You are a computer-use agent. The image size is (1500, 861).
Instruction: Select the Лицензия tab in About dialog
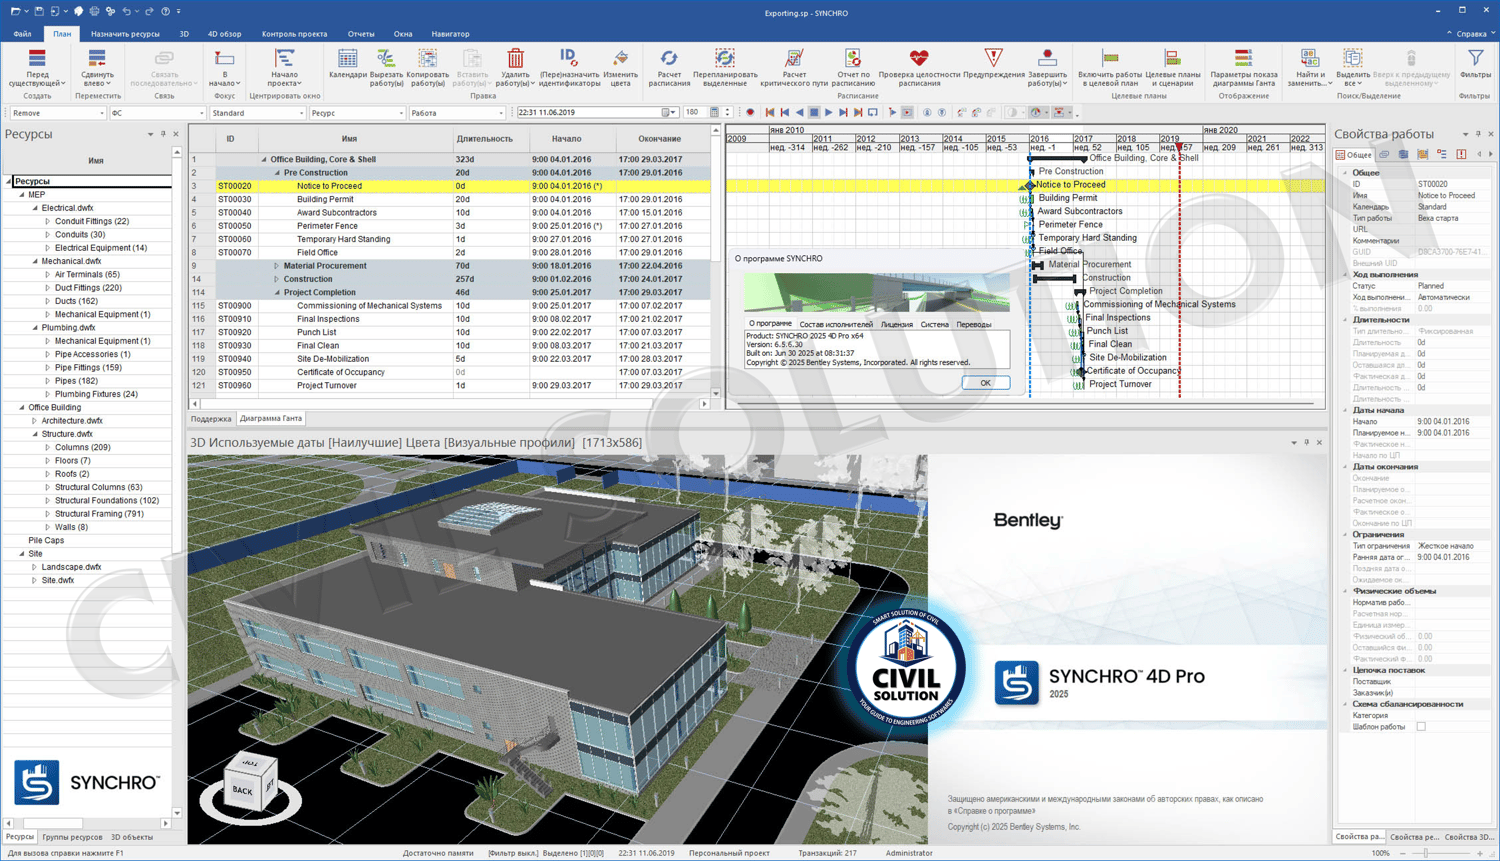tap(896, 325)
